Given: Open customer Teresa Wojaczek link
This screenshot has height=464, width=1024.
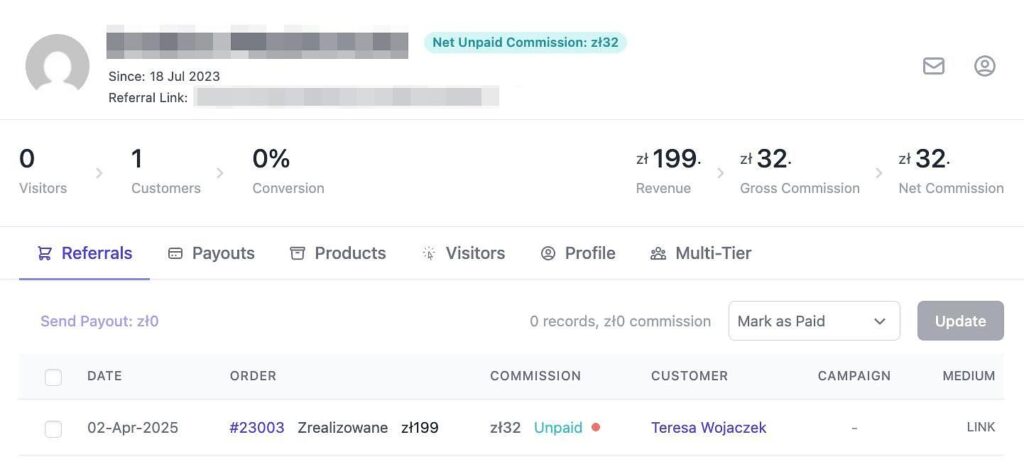Looking at the screenshot, I should pos(709,428).
